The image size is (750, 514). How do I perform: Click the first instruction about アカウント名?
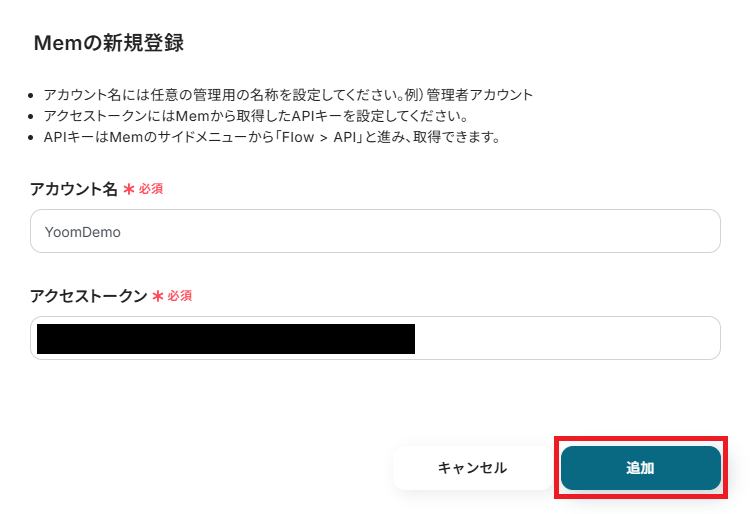click(x=288, y=95)
